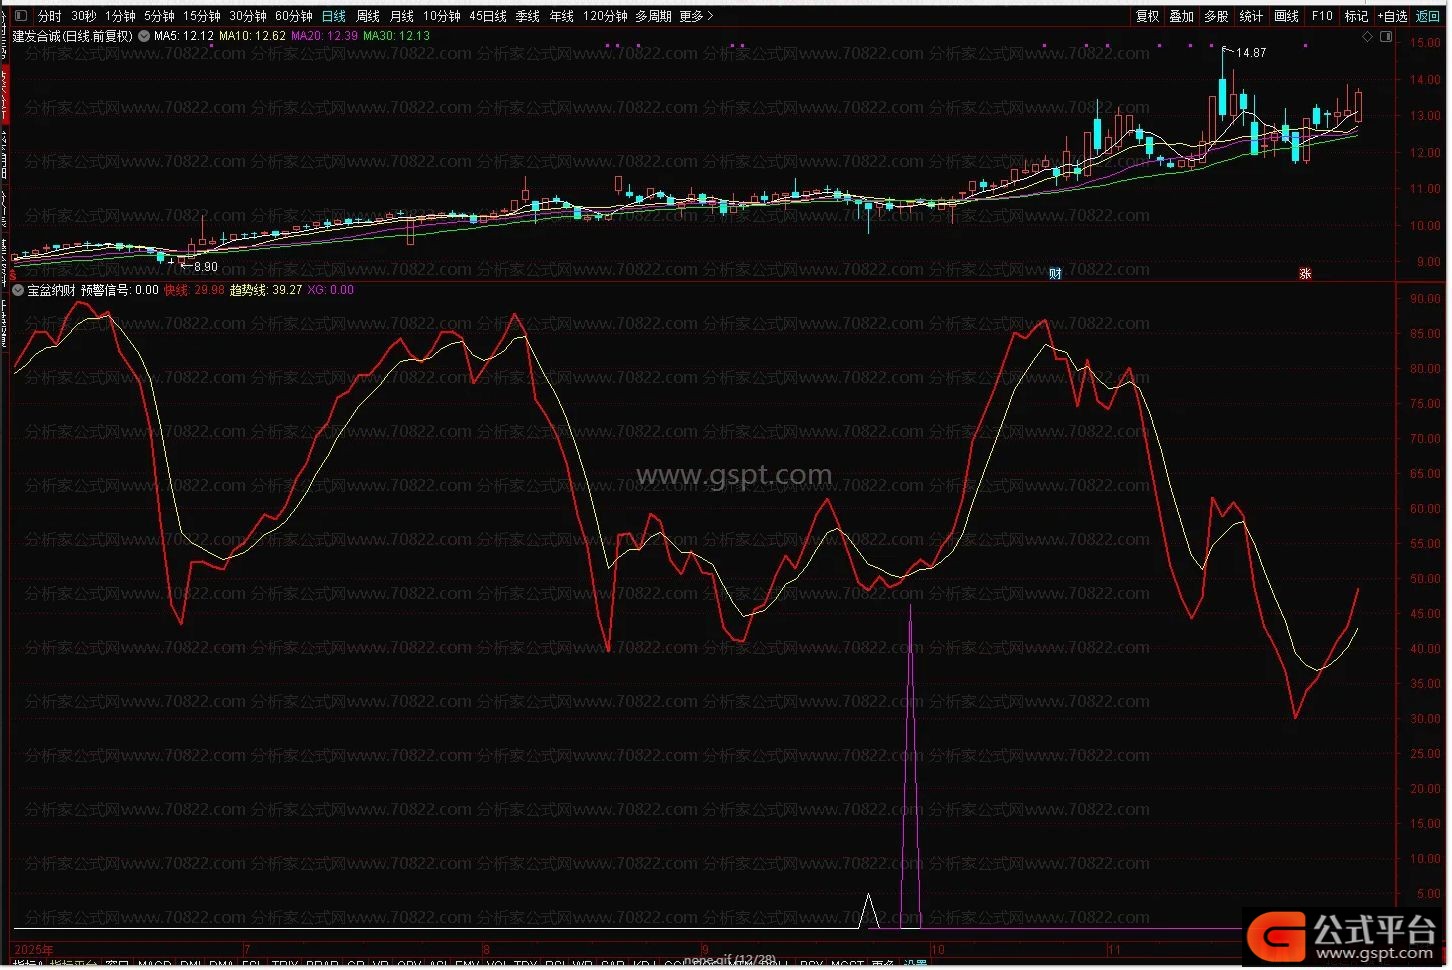This screenshot has height=970, width=1452.
Task: Switch to the 周线 weekly chart
Action: coord(368,16)
